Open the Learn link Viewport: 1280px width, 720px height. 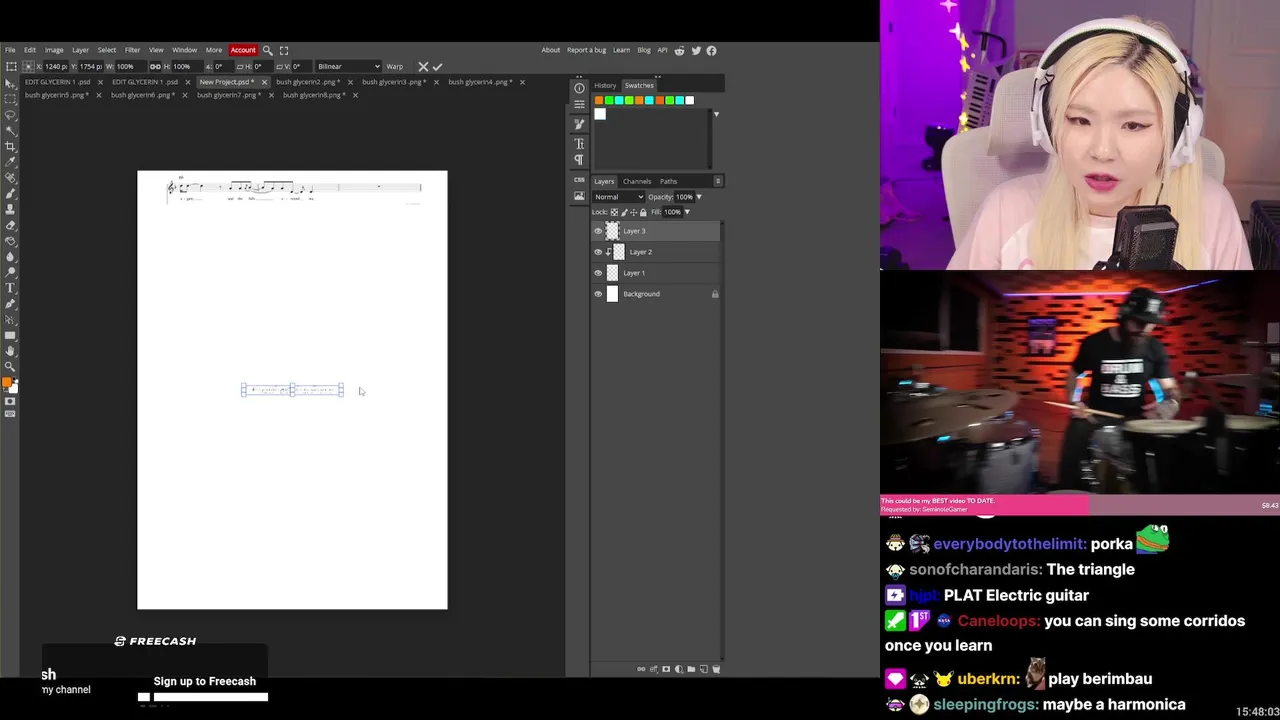click(621, 50)
